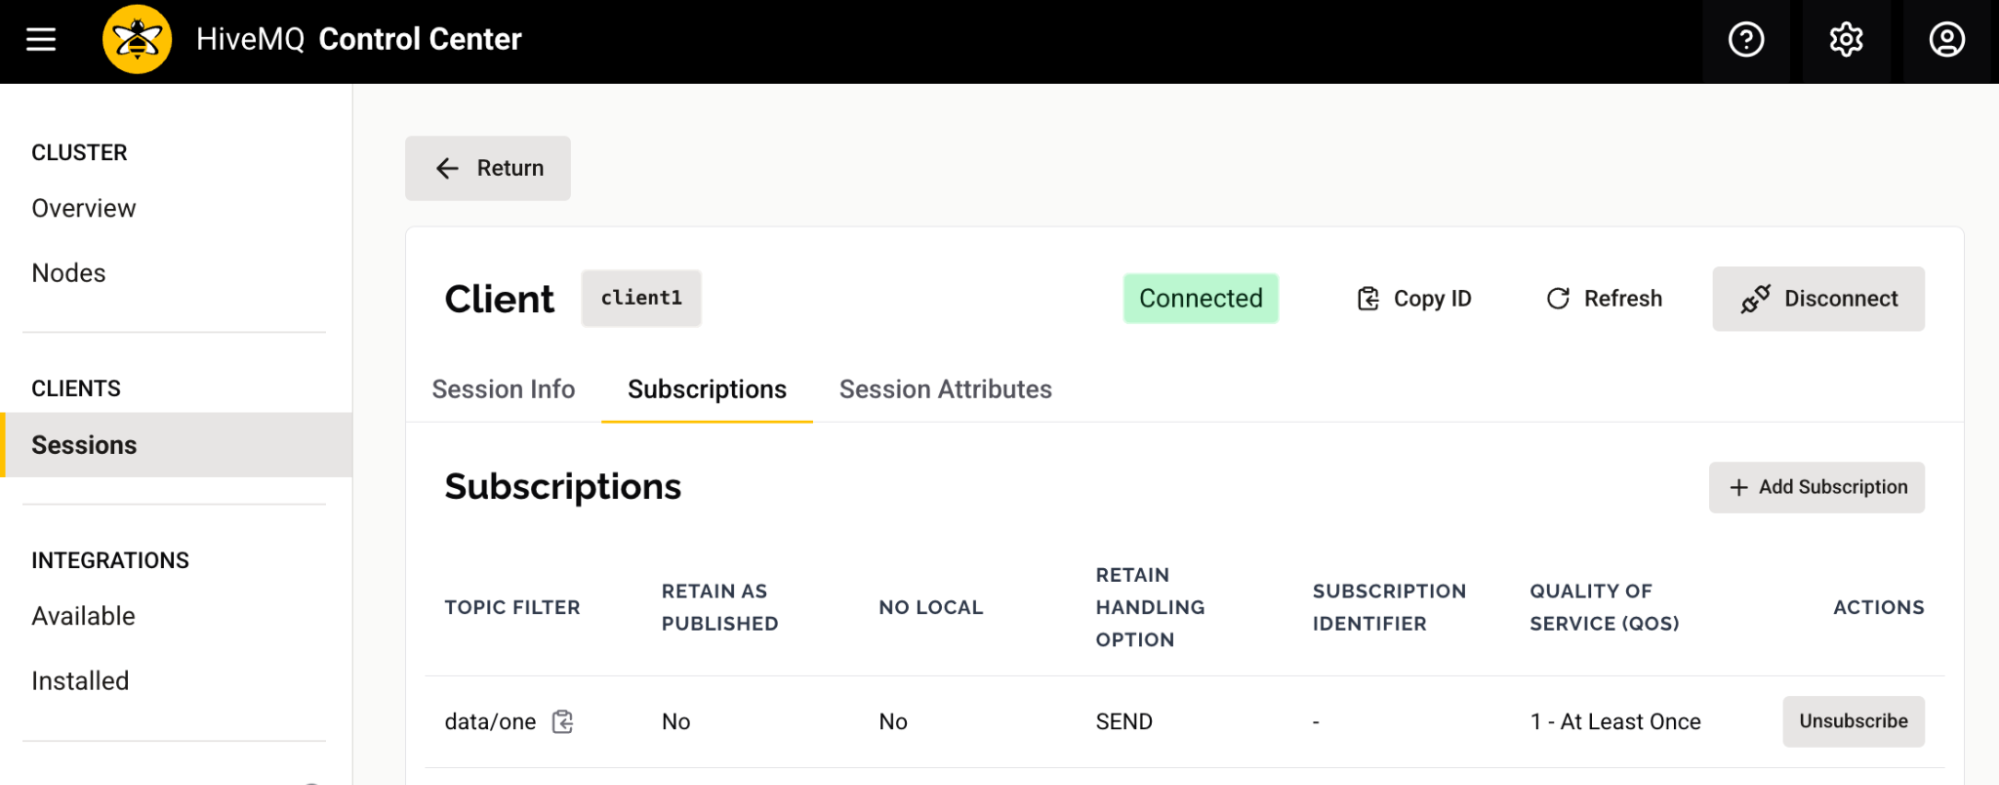Click the 1 - At Least Once value
Viewport: 1999px width, 785px height.
1615,721
